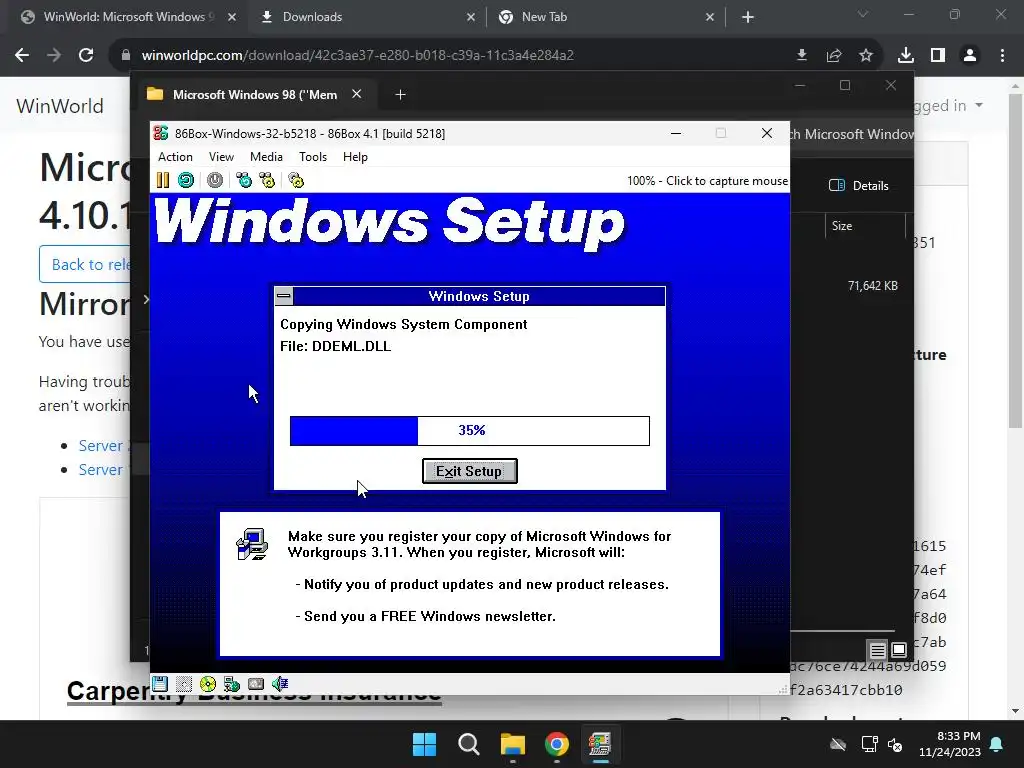Click the 86Box title bar app icon
The height and width of the screenshot is (768, 1024).
pyautogui.click(x=161, y=133)
